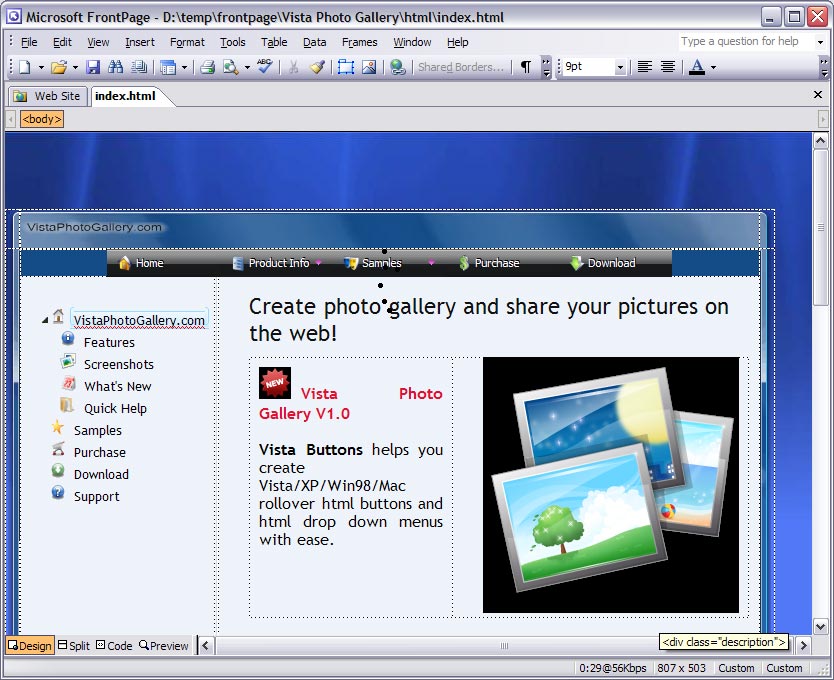Select the Format Painter brush icon
The image size is (834, 680).
[x=318, y=67]
